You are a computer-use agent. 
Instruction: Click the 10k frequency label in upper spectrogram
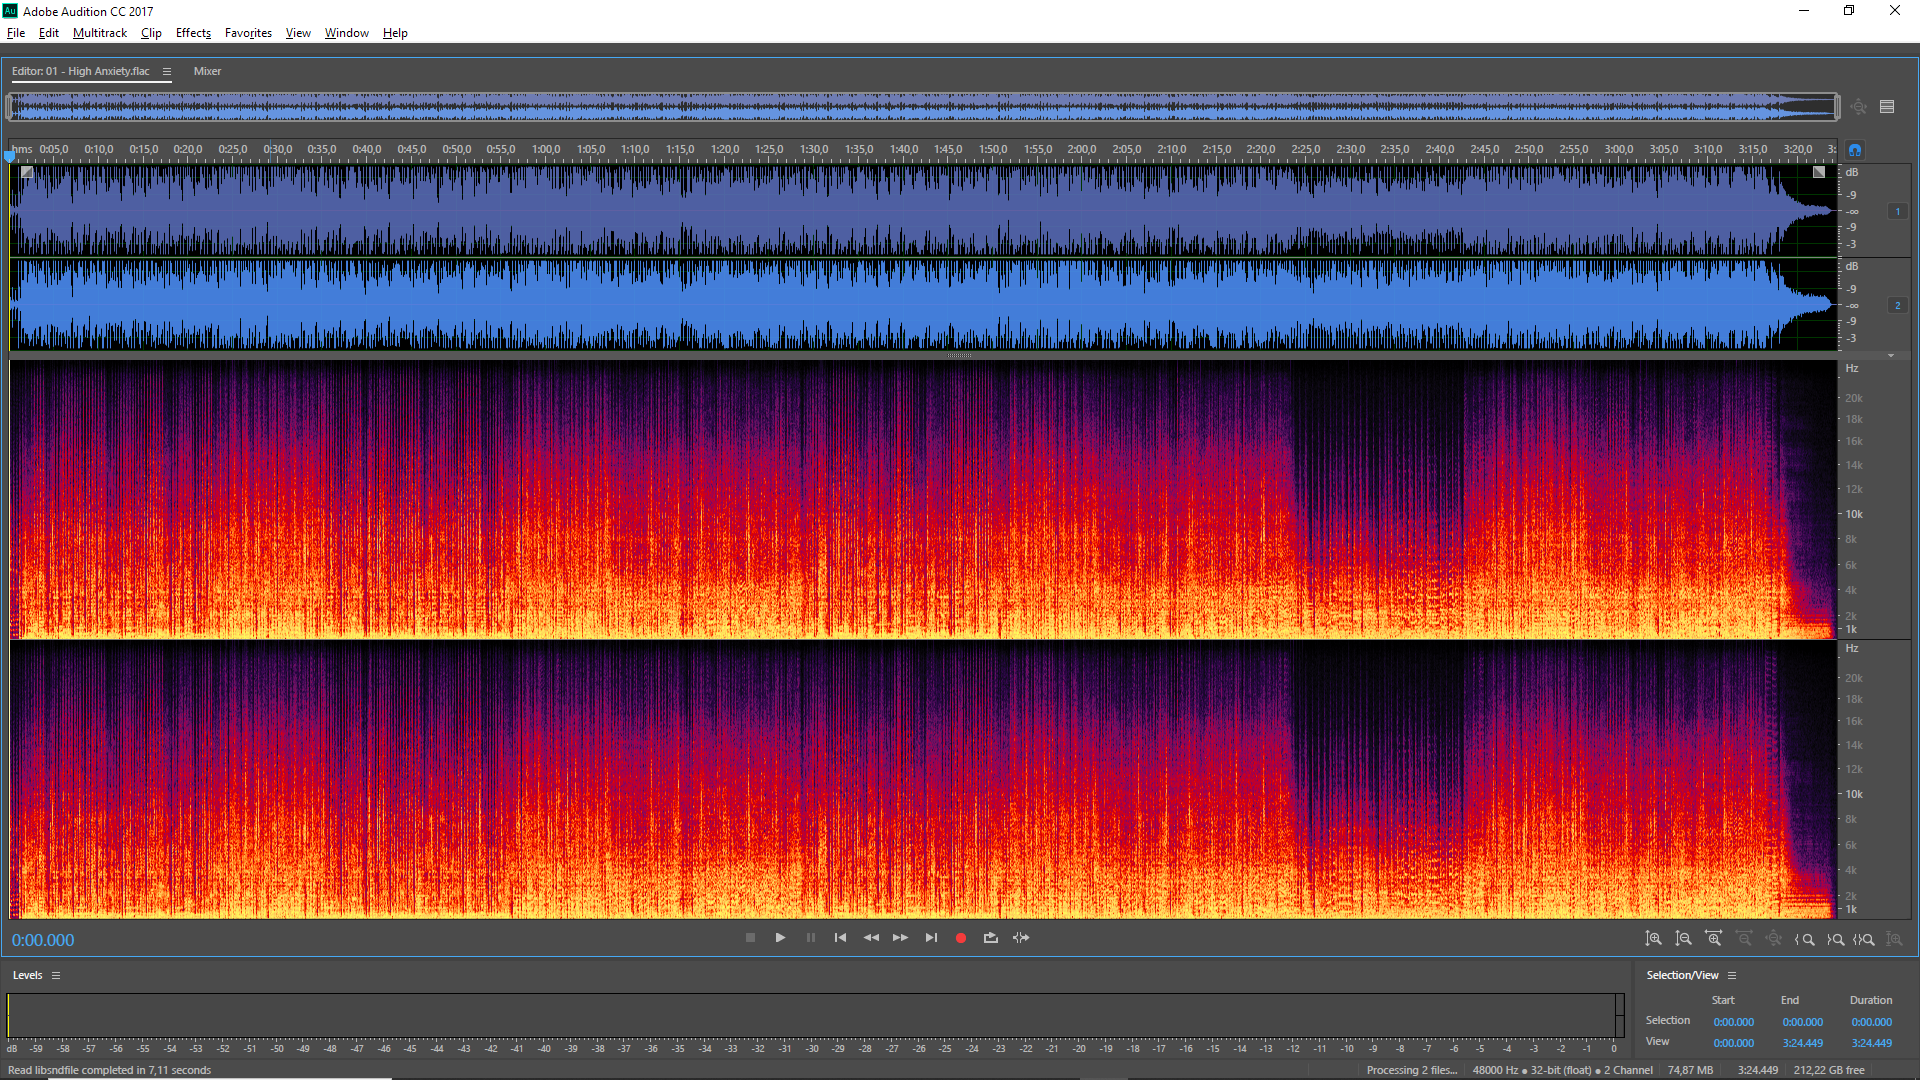1854,514
